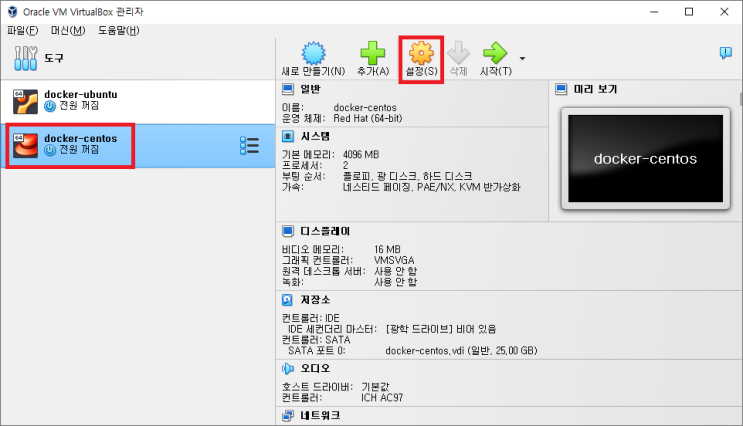Open the General (일반) section header link
The height and width of the screenshot is (426, 743).
click(310, 89)
